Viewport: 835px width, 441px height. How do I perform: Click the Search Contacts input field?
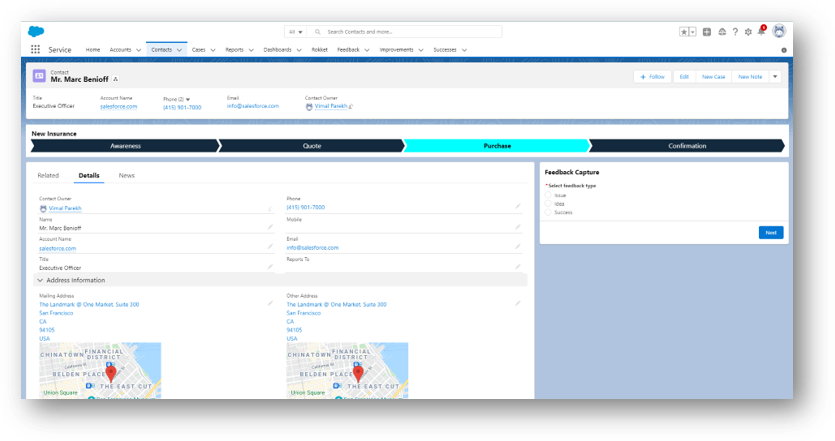405,32
